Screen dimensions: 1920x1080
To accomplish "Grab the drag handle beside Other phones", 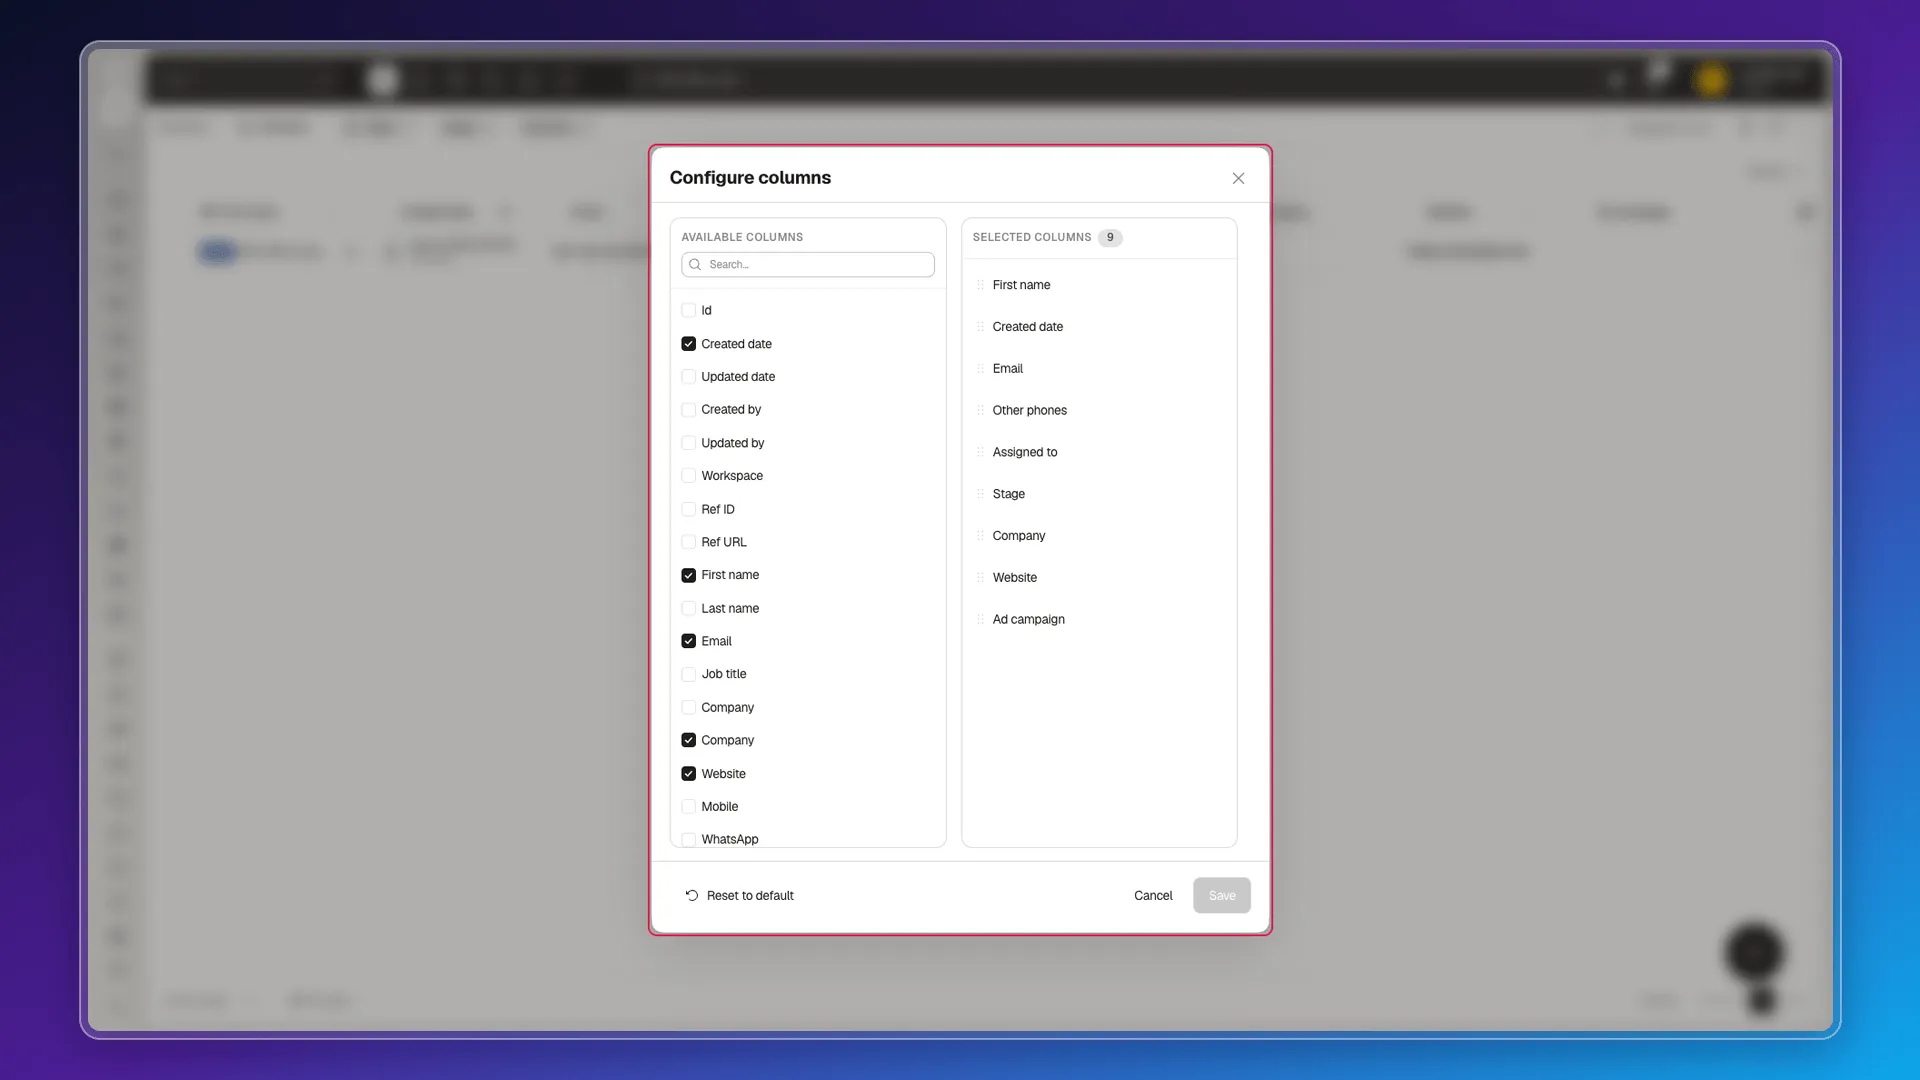I will [980, 411].
